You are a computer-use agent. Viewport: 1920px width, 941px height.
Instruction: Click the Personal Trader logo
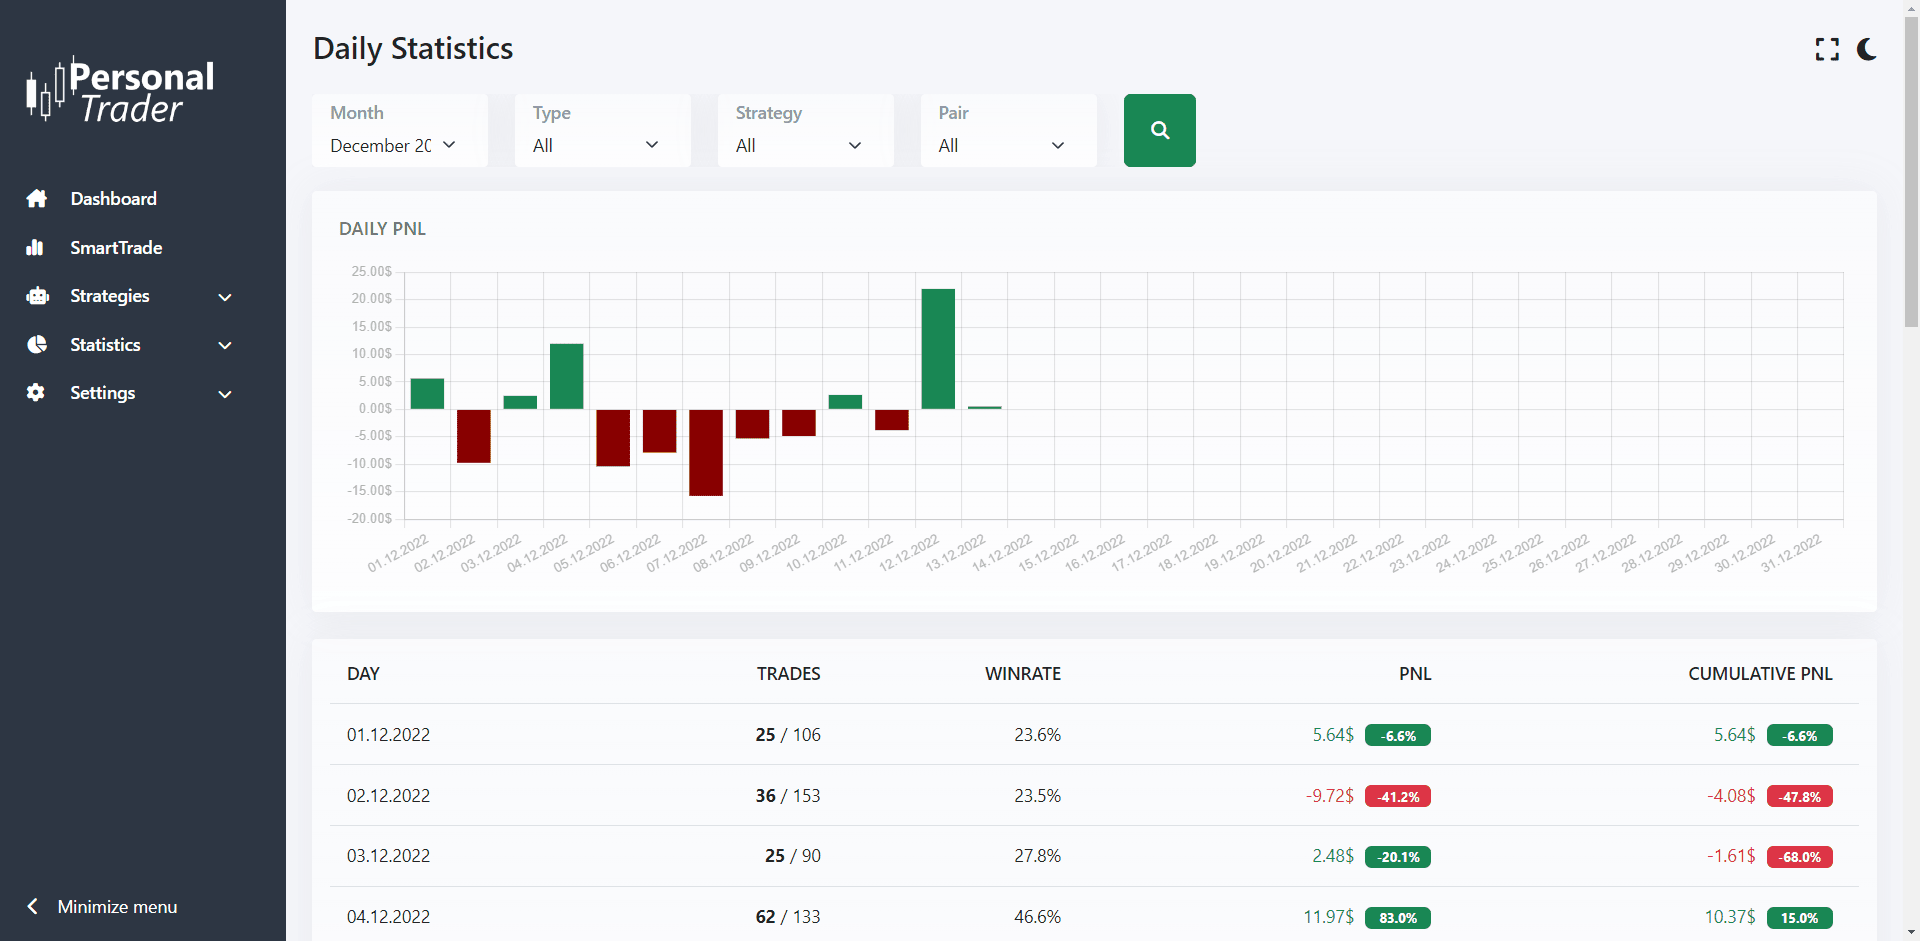coord(120,90)
